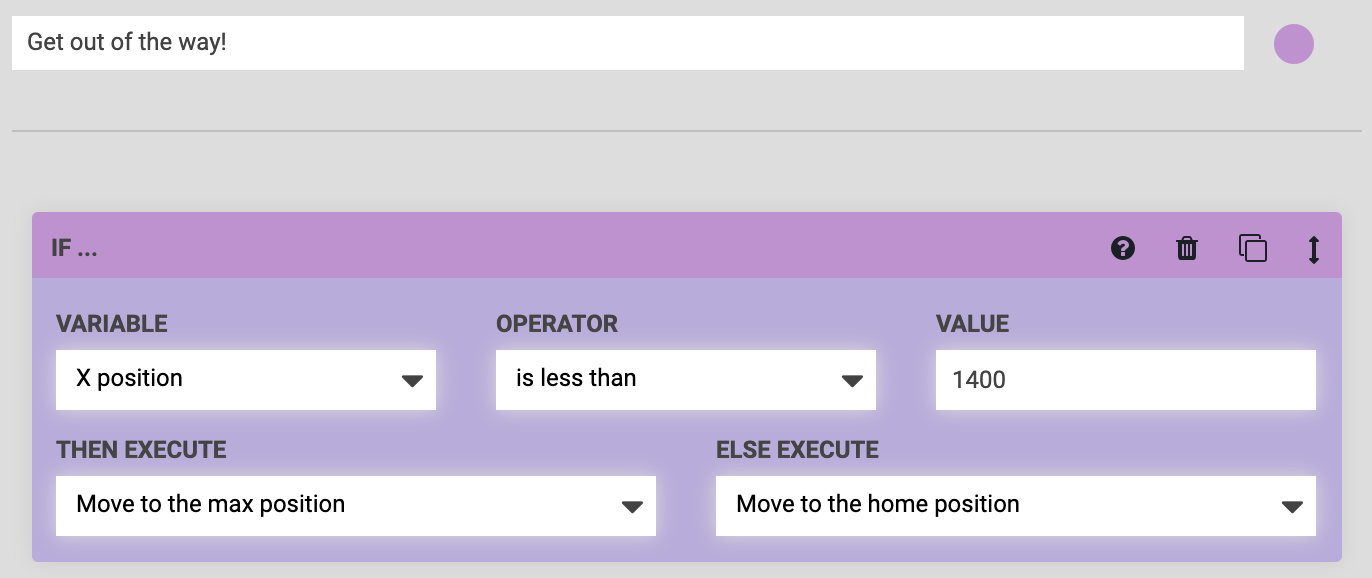Screen dimensions: 1372x578
Task: Click the VARIABLE field label
Action: (112, 324)
